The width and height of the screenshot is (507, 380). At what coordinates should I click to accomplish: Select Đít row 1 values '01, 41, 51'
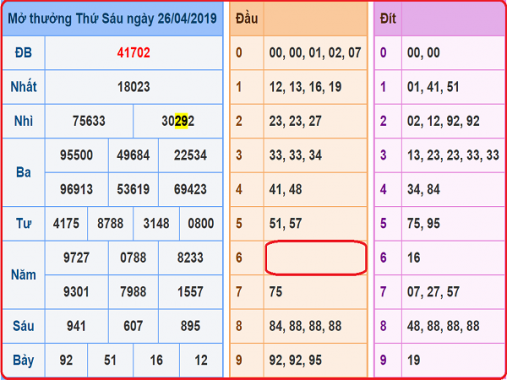[433, 87]
